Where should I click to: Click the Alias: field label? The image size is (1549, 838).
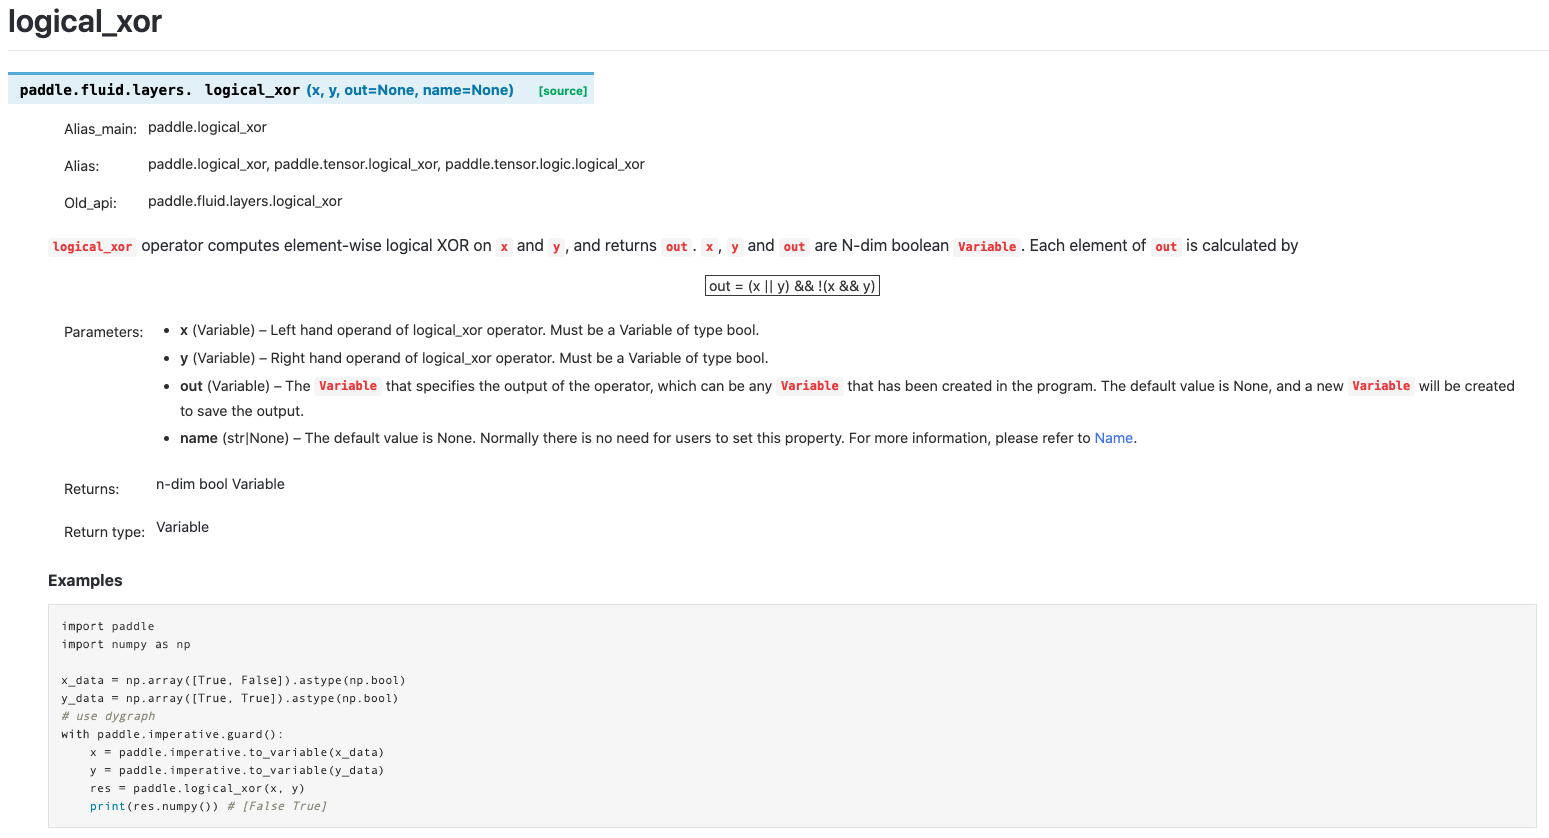(x=82, y=166)
